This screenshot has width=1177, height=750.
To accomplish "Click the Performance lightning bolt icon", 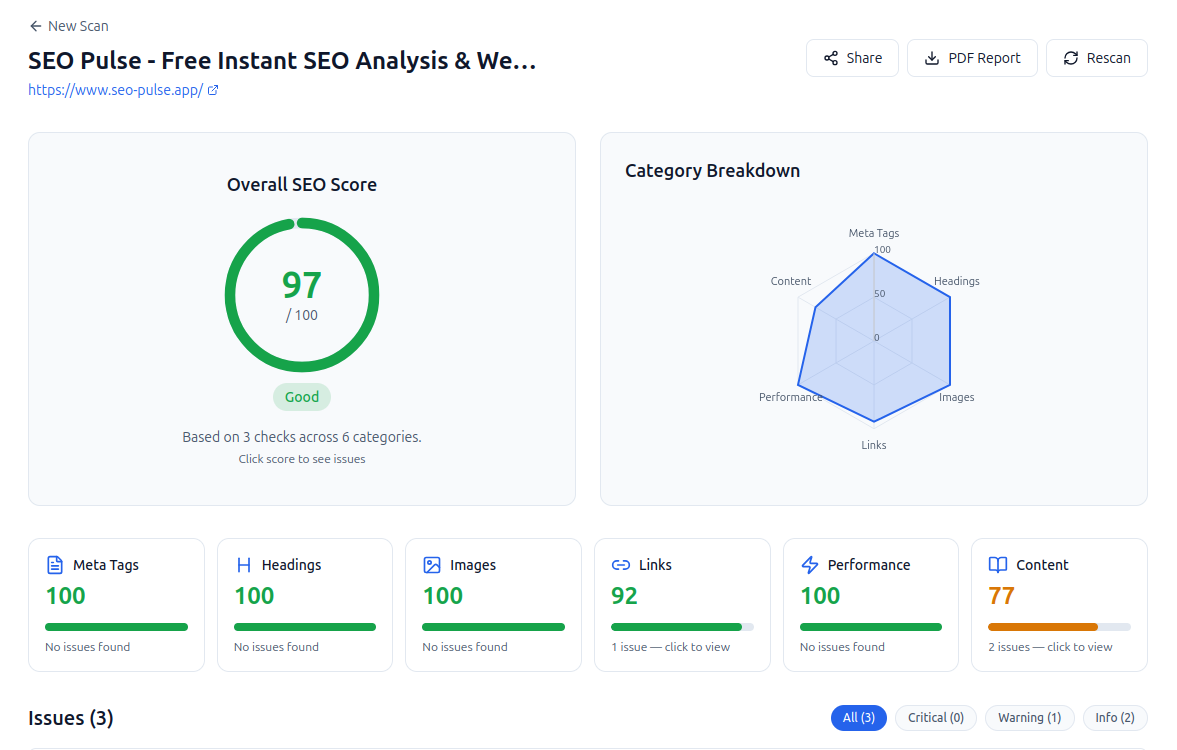I will pos(809,564).
